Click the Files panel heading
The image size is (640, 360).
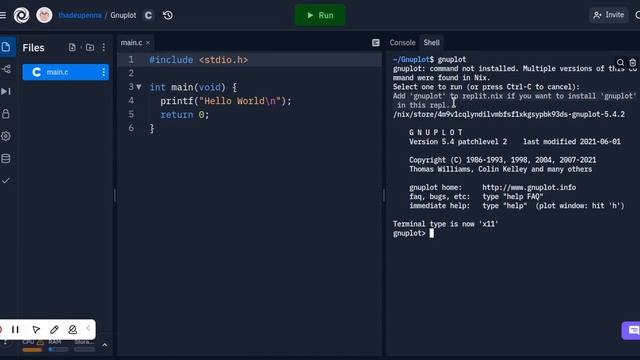coord(33,48)
